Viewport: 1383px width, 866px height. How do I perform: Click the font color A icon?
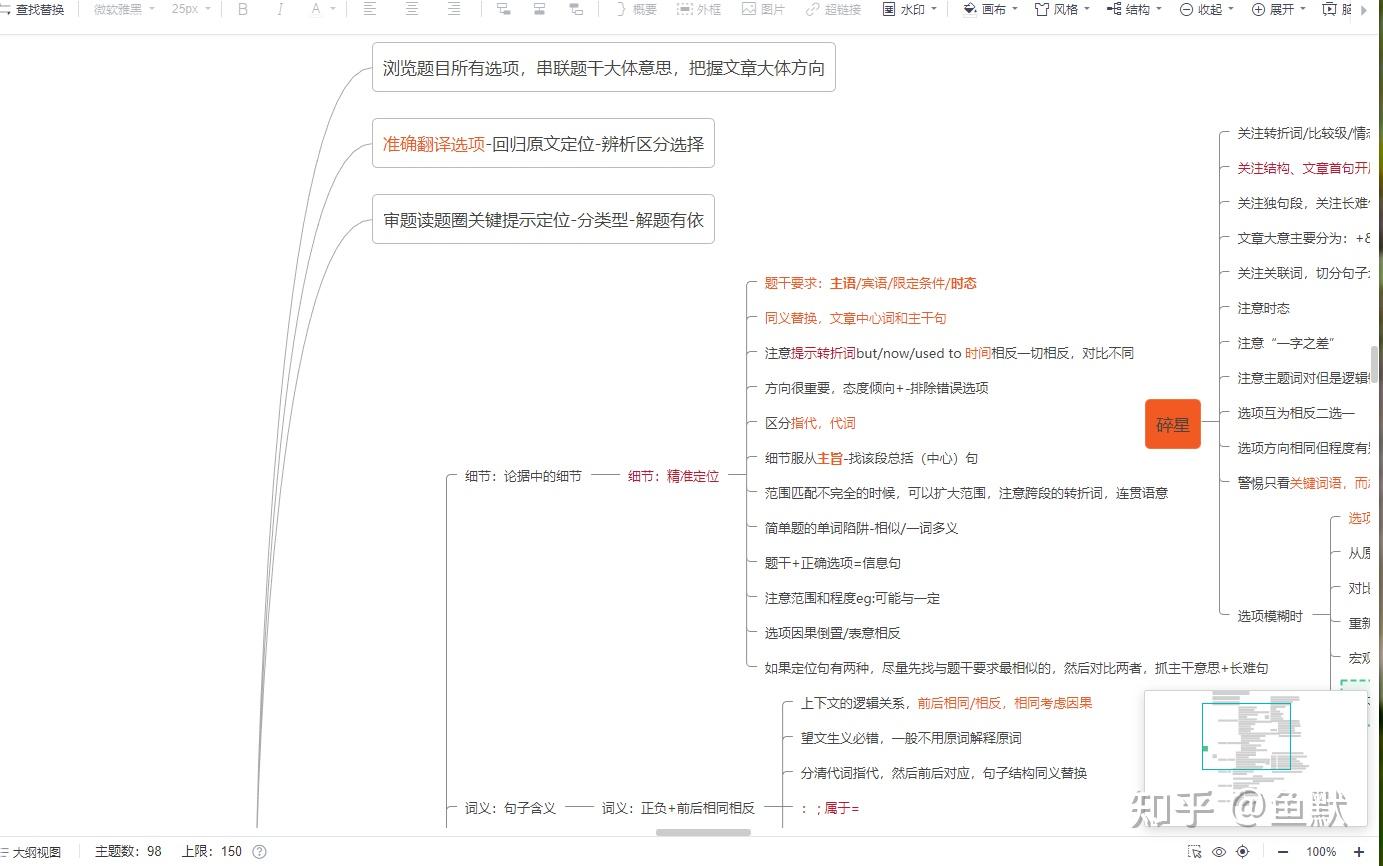tap(316, 9)
